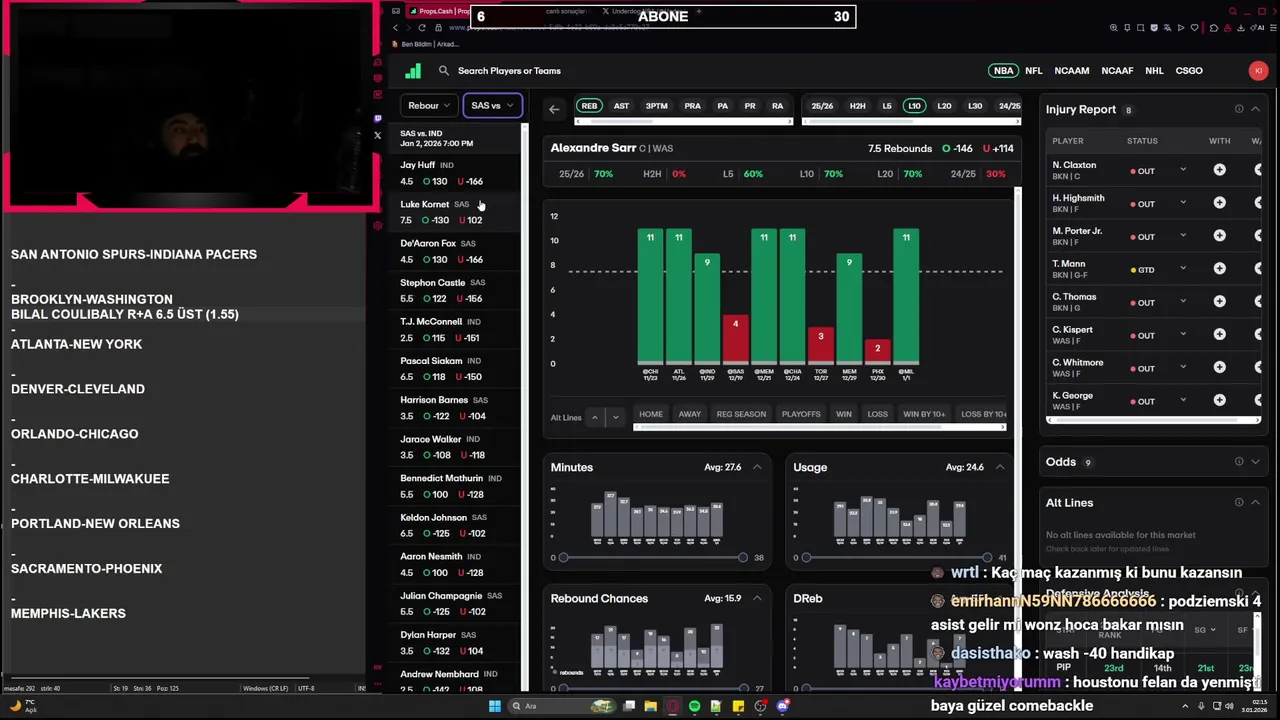Add K. George with plus icon

(1219, 401)
